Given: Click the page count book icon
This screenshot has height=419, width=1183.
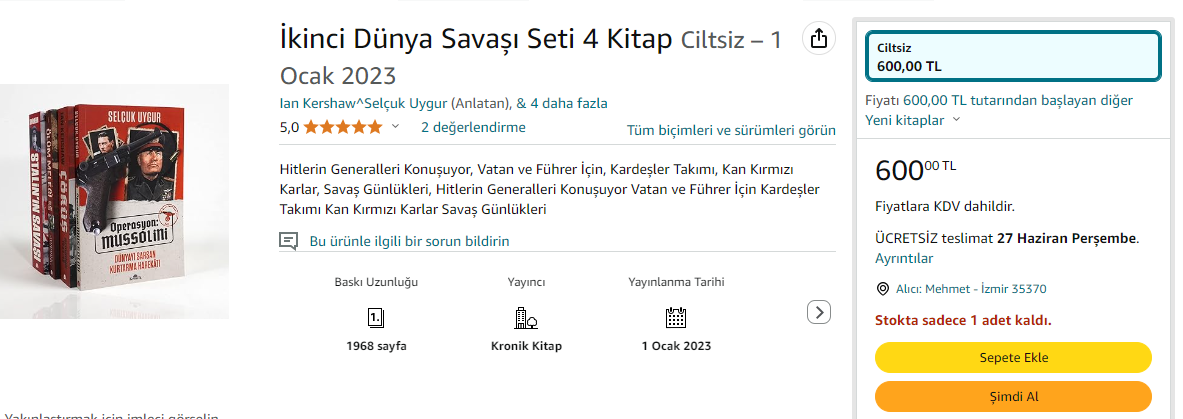Looking at the screenshot, I should pyautogui.click(x=376, y=318).
